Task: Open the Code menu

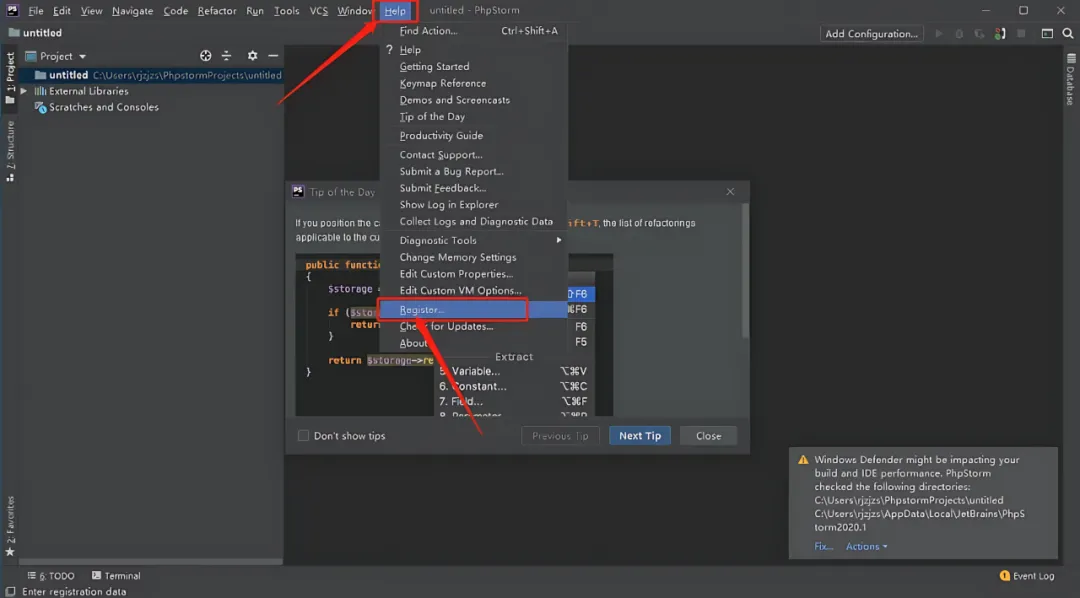Action: (176, 10)
